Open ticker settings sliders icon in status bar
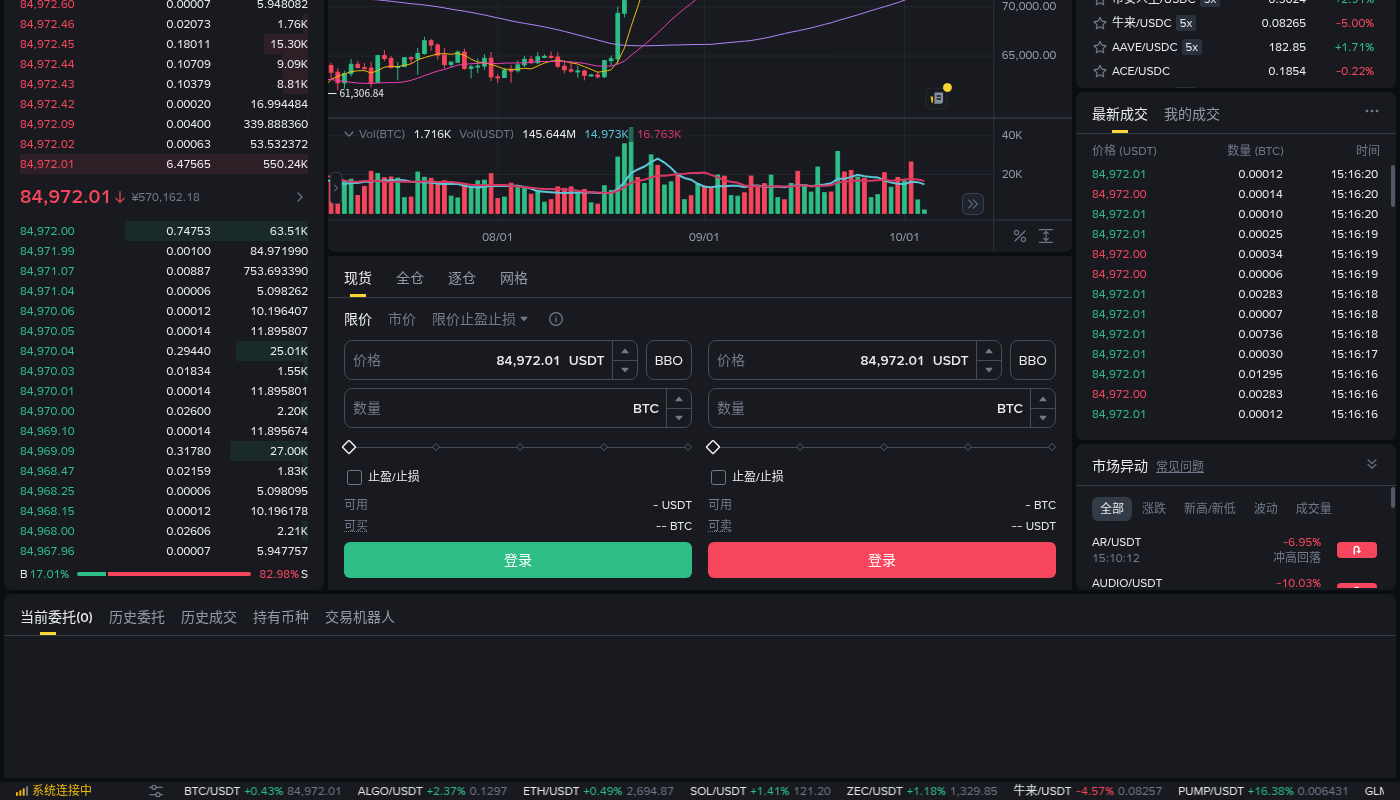 [156, 791]
